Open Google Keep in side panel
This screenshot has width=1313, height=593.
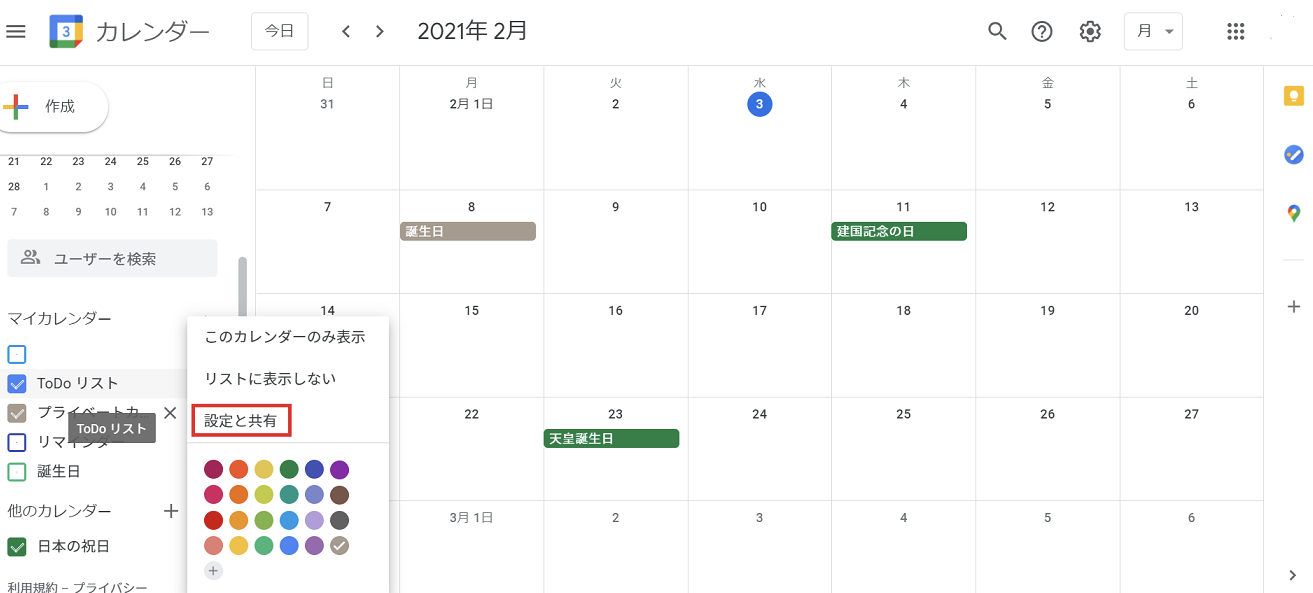pos(1294,96)
